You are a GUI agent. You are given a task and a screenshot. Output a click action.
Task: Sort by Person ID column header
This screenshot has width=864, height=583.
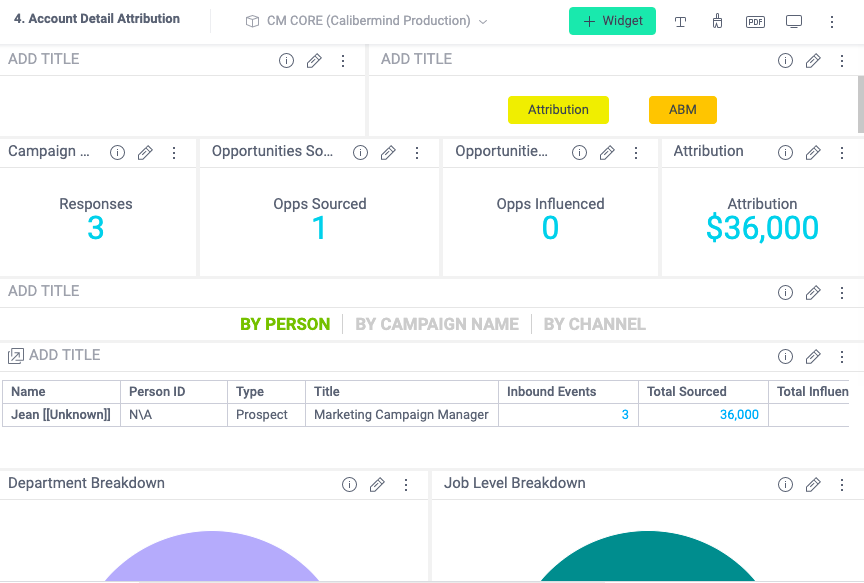pos(174,392)
